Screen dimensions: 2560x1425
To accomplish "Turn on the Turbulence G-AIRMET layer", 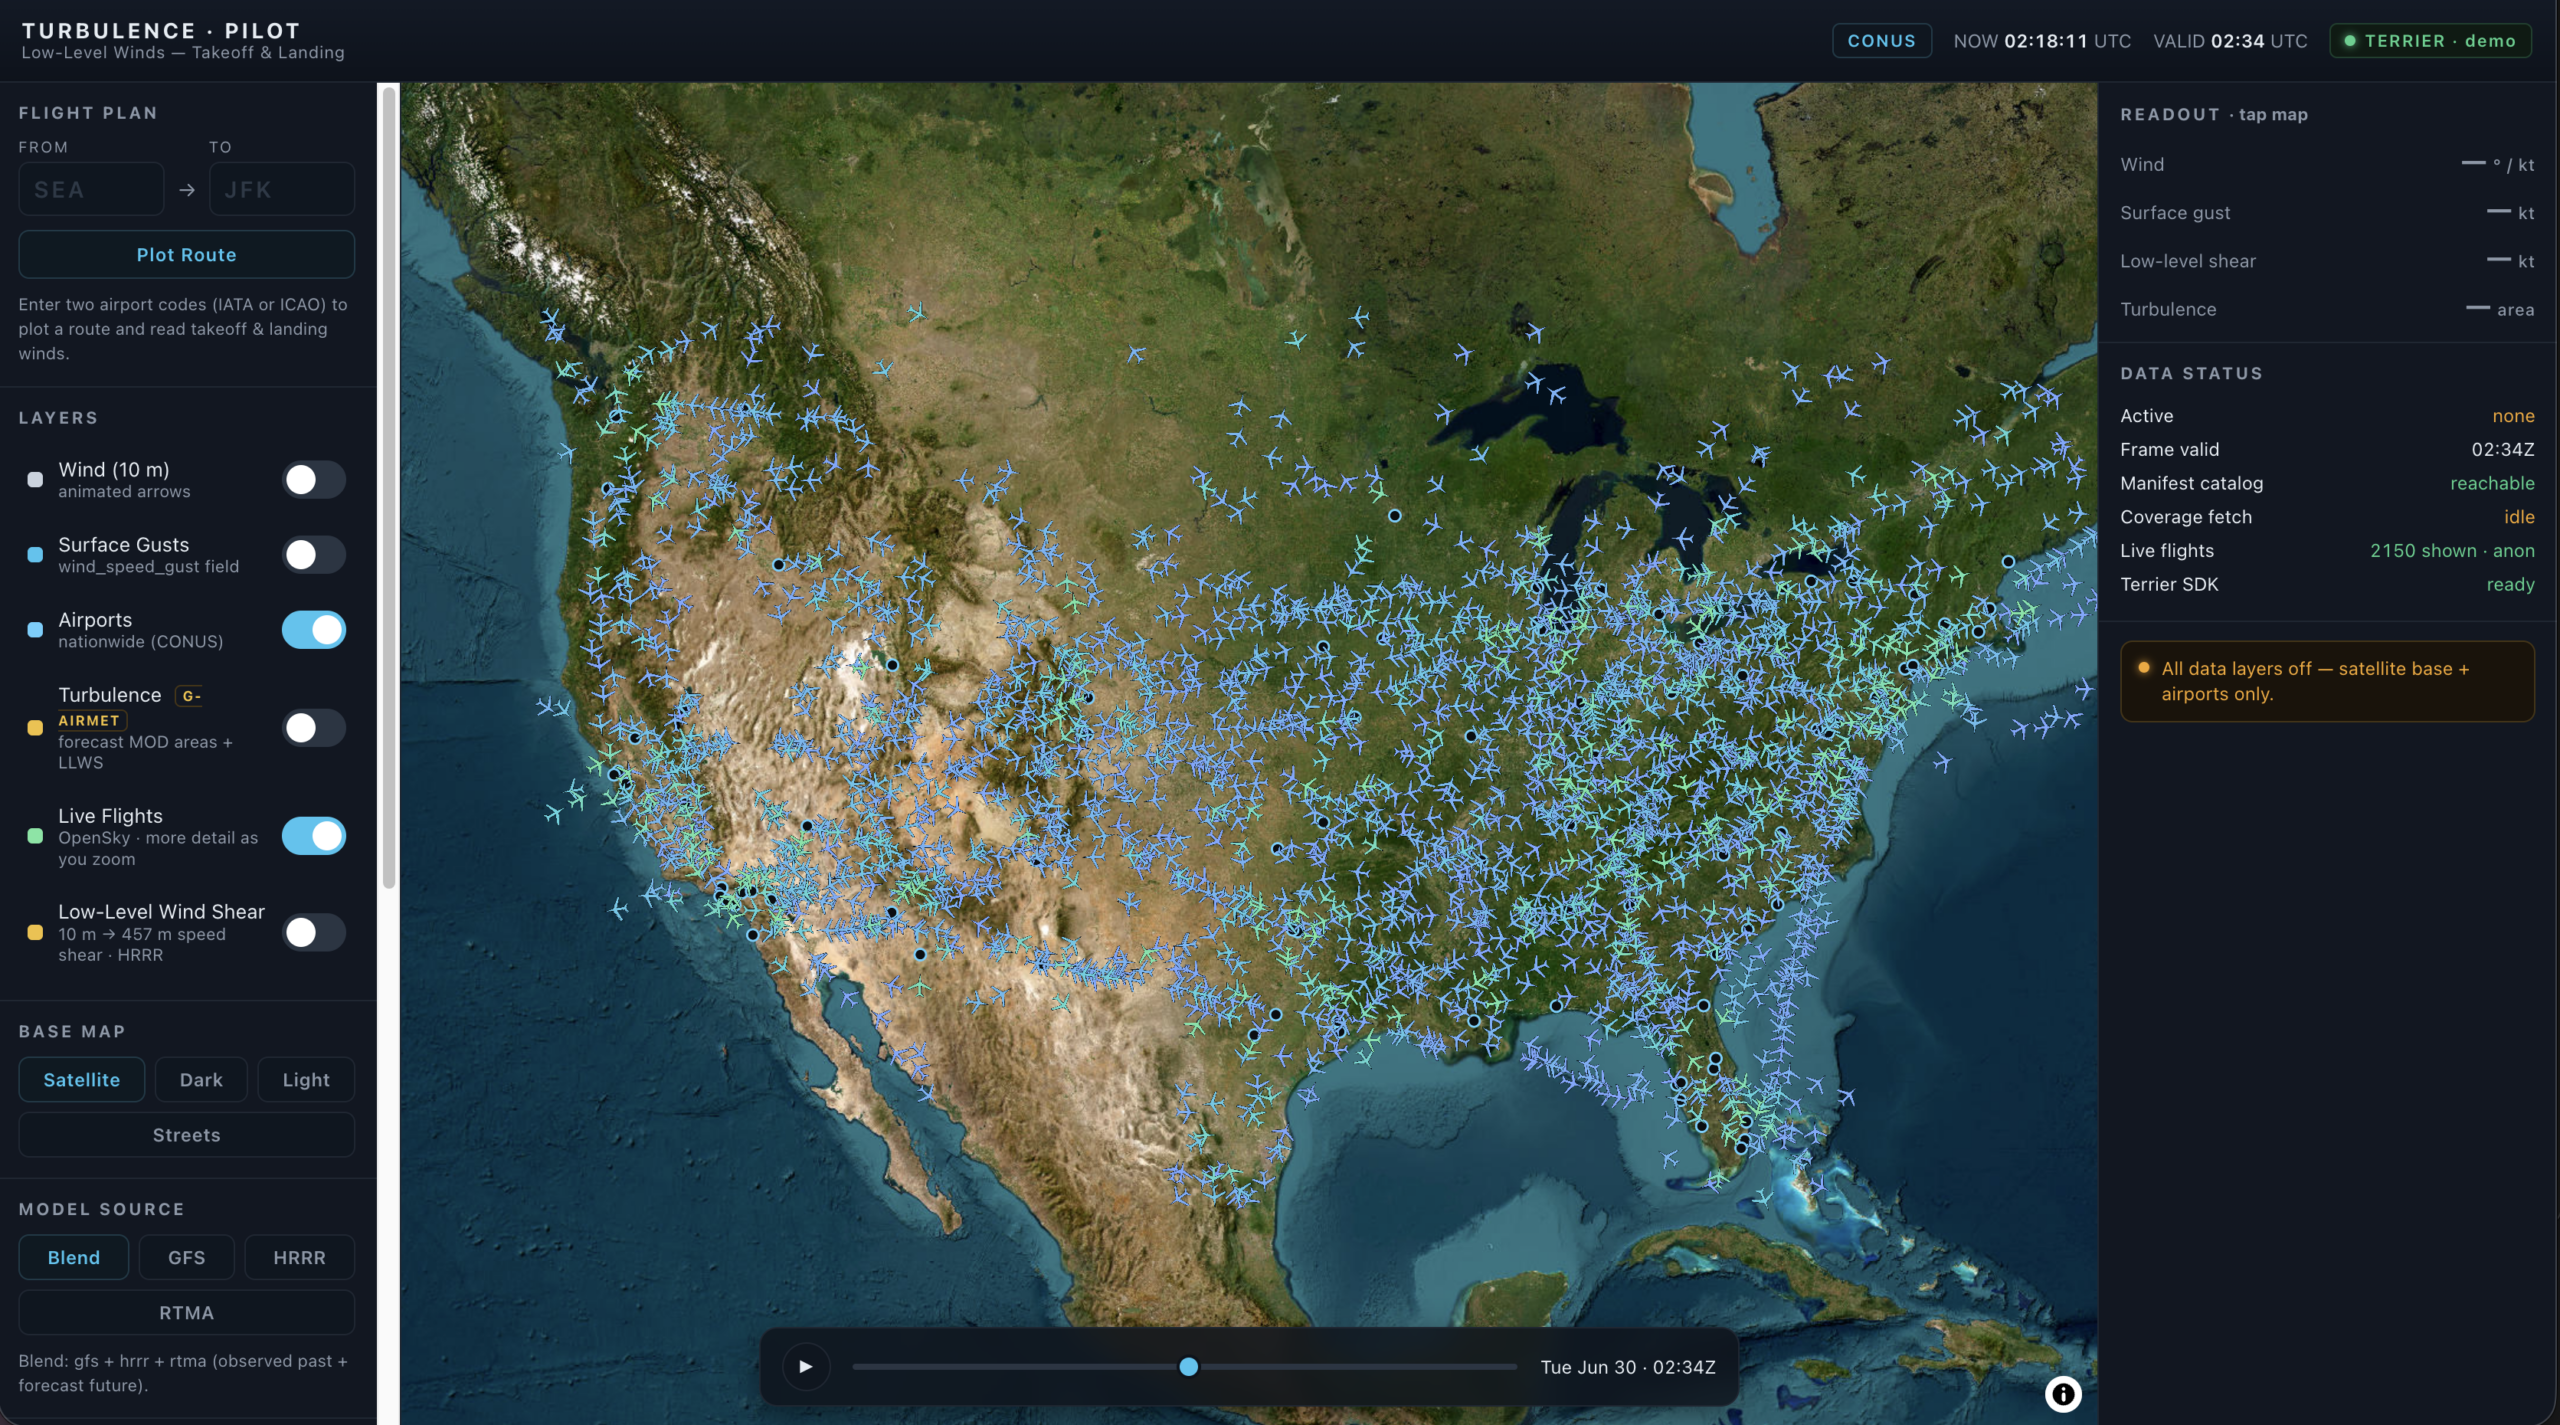I will [313, 728].
